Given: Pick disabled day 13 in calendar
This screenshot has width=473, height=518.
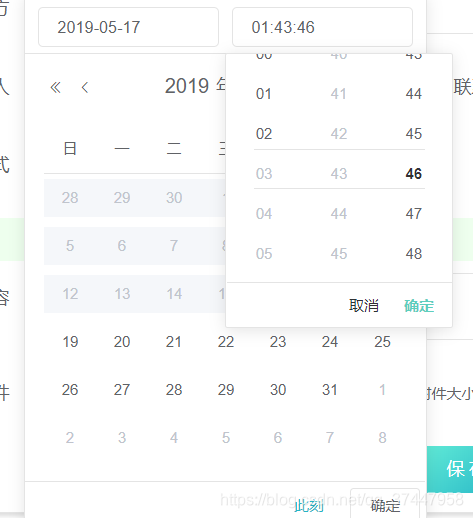Looking at the screenshot, I should 122,294.
